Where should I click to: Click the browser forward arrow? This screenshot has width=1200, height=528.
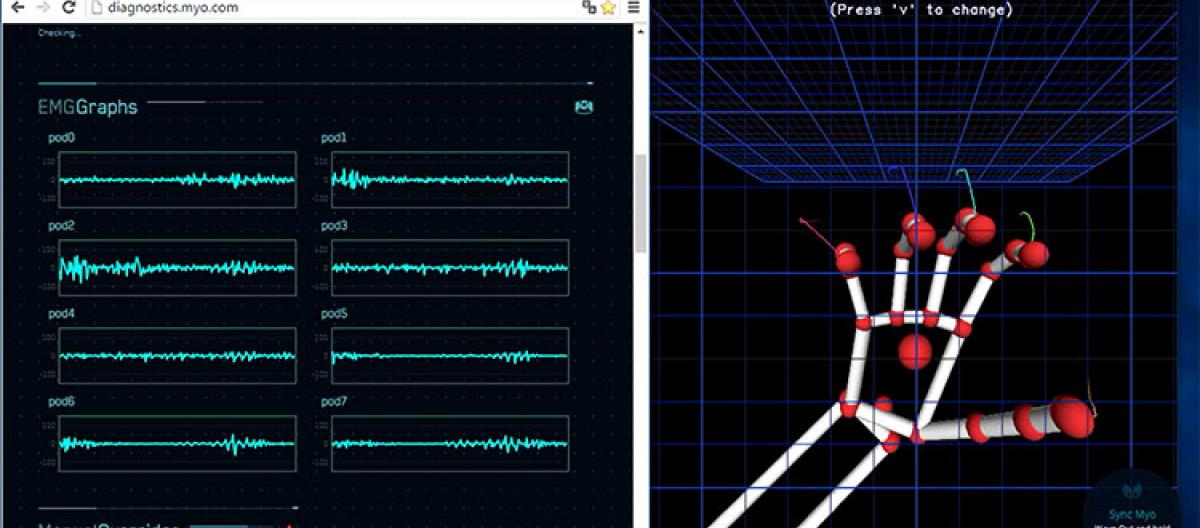click(x=42, y=7)
